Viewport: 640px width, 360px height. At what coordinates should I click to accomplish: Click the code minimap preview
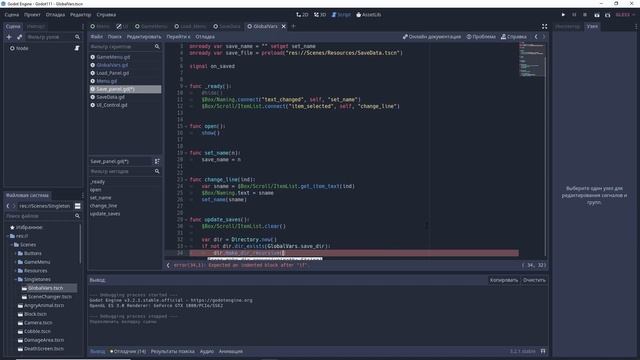532,60
